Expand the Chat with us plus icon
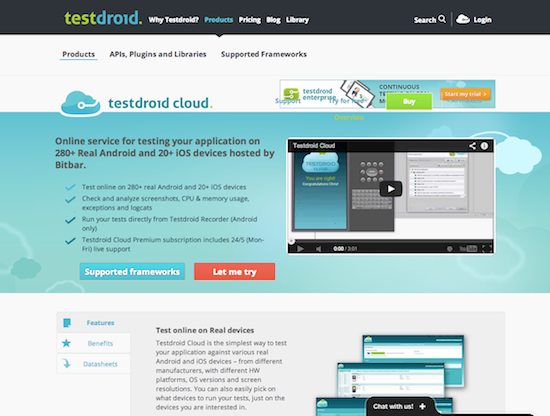This screenshot has height=416, width=550. click(423, 406)
